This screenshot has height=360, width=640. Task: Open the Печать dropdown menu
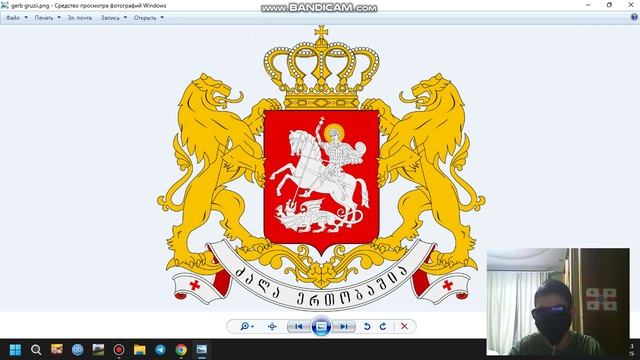coord(47,18)
